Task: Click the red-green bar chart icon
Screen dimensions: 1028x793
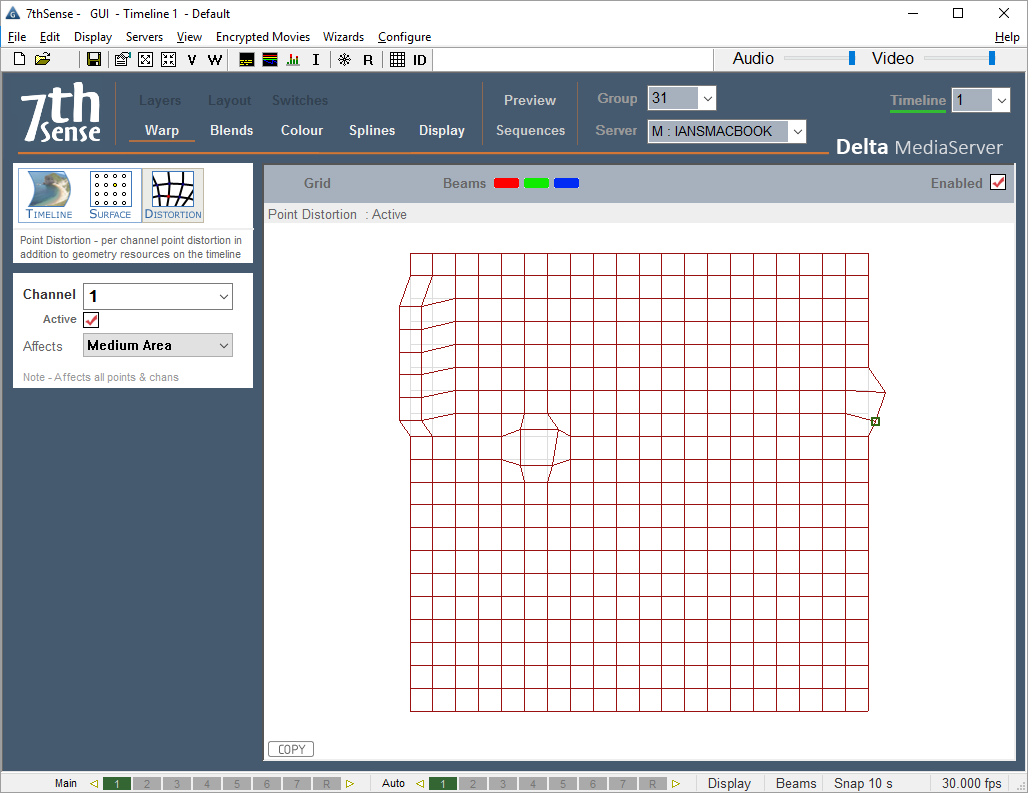Action: pyautogui.click(x=293, y=60)
